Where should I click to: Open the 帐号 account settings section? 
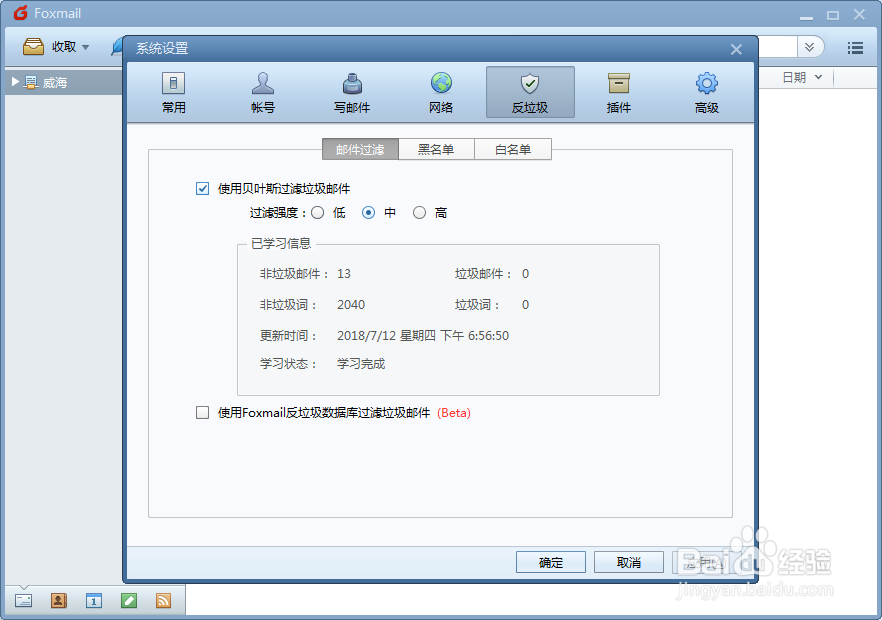263,92
